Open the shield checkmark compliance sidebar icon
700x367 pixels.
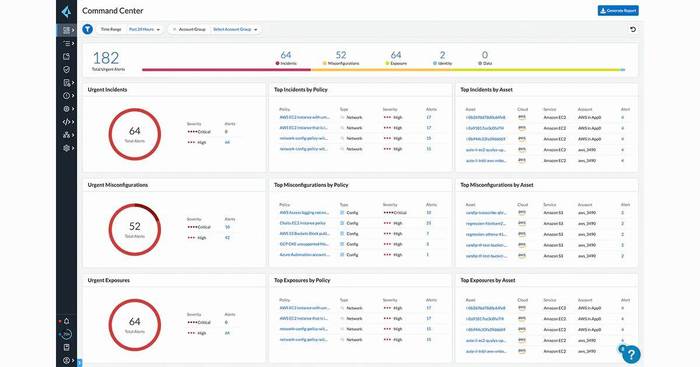(67, 69)
